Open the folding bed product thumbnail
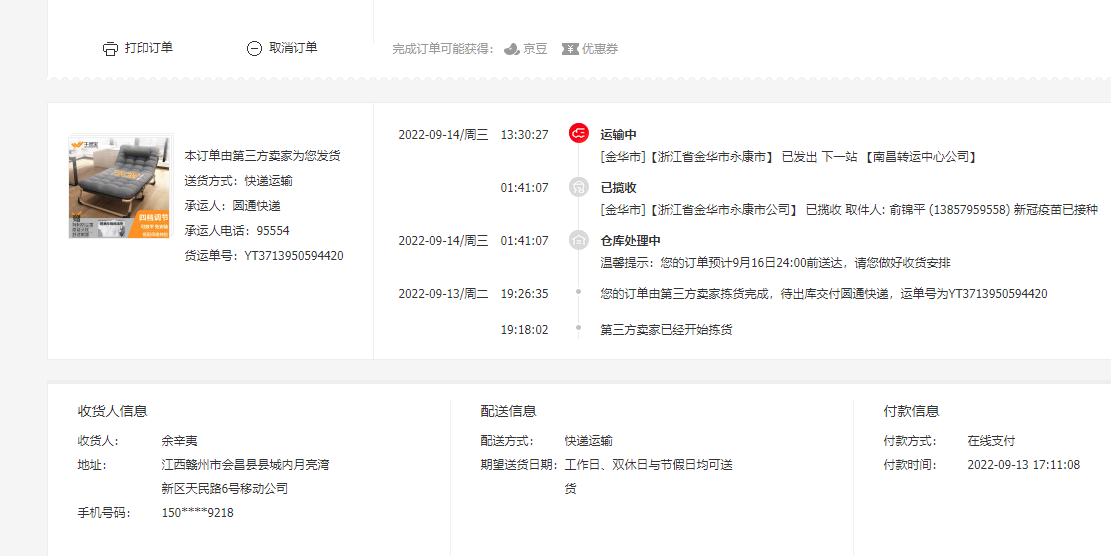The image size is (1111, 556). coord(119,187)
